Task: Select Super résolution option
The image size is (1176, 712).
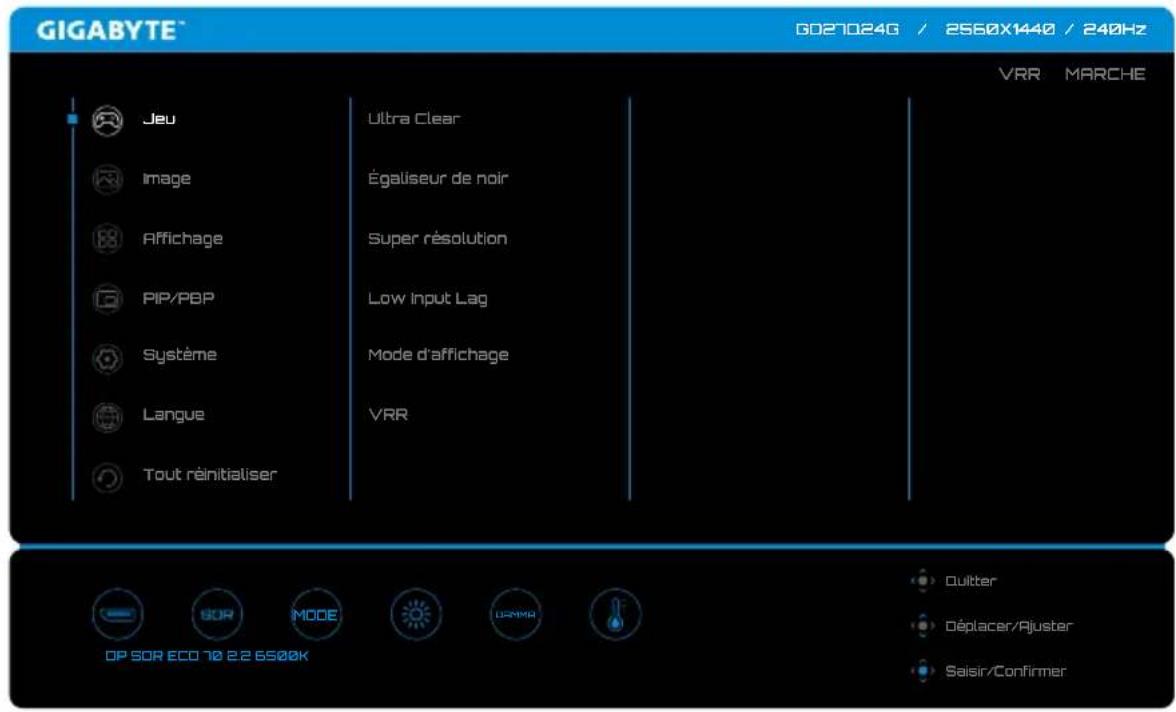Action: [437, 239]
